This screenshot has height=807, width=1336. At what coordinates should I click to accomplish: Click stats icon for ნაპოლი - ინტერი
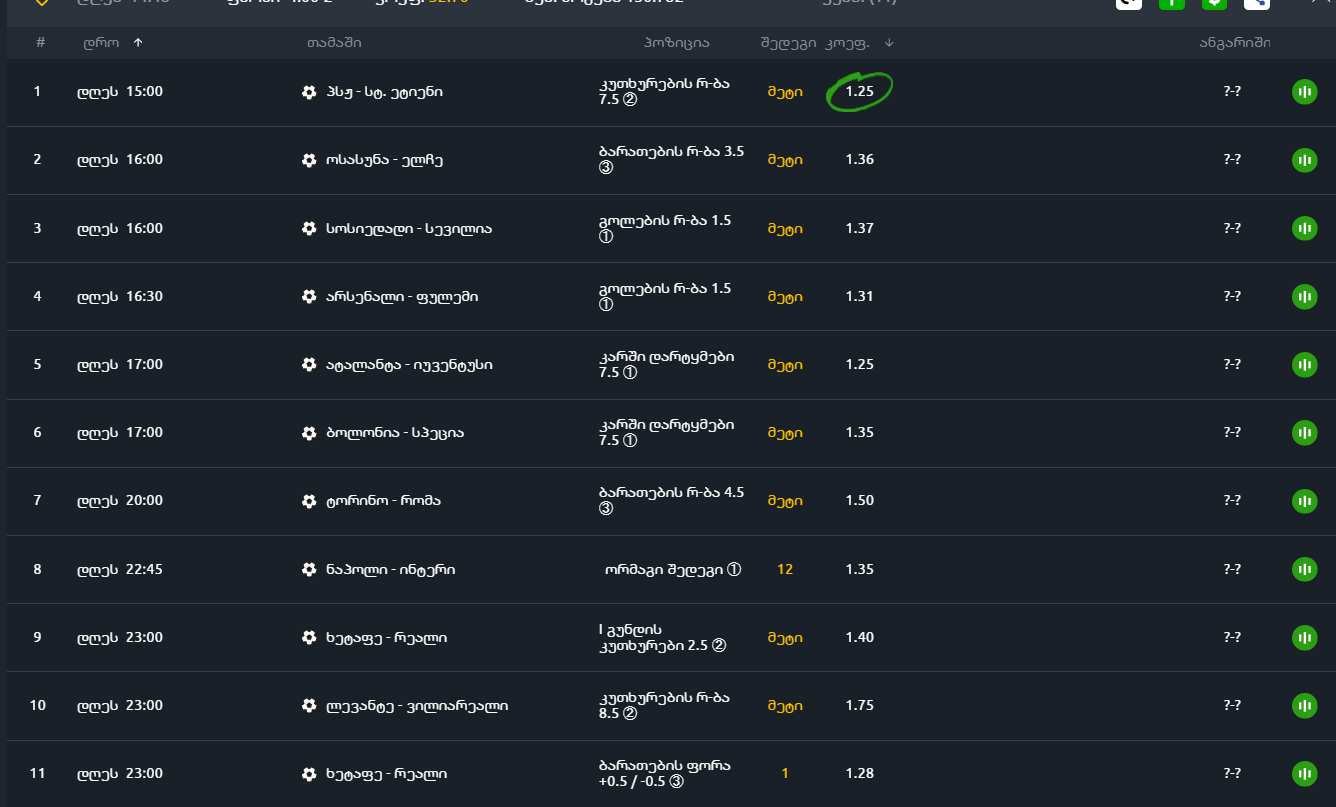click(1304, 569)
